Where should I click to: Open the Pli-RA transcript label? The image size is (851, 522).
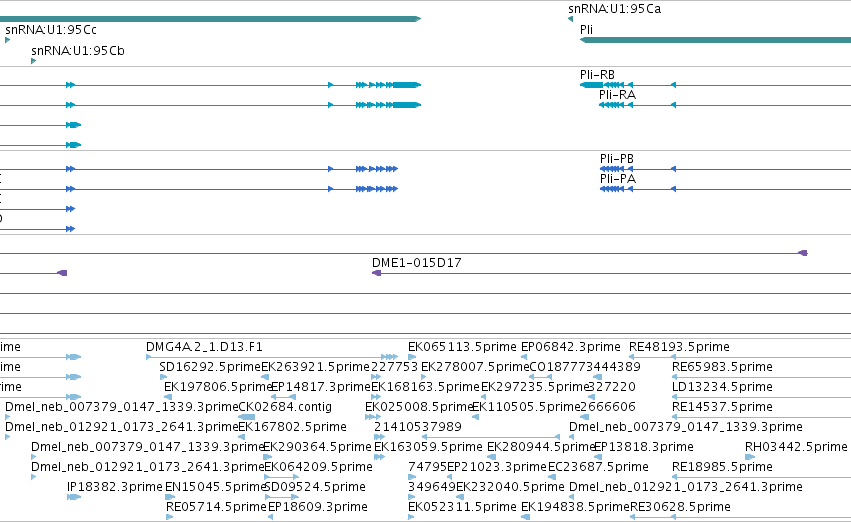tap(617, 95)
